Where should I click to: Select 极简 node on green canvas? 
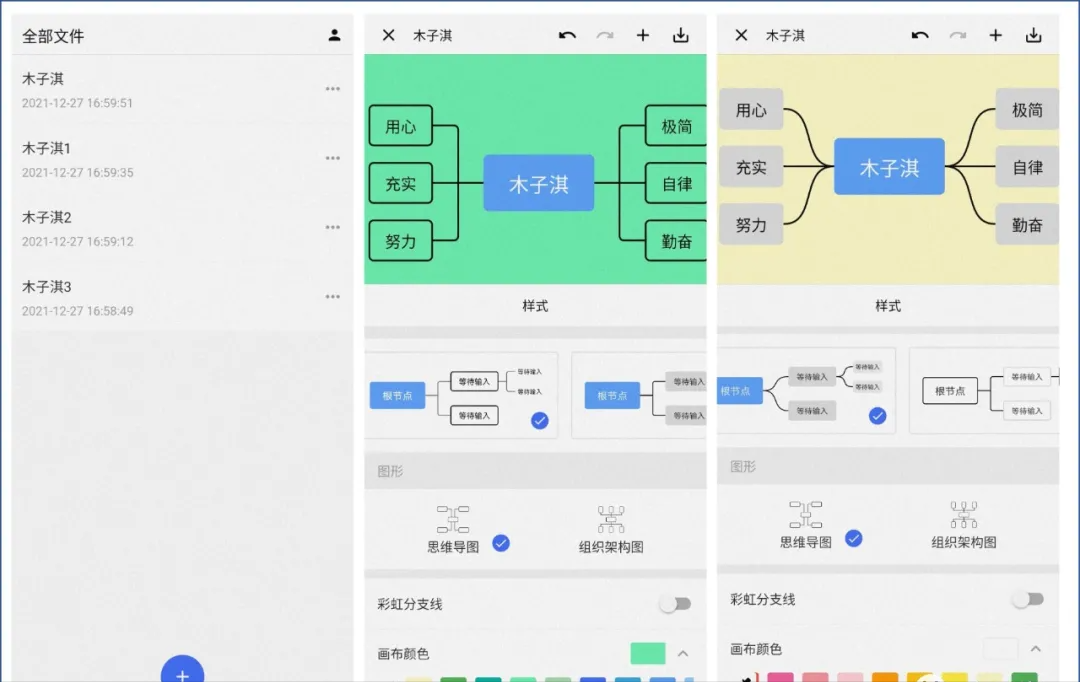pyautogui.click(x=676, y=126)
